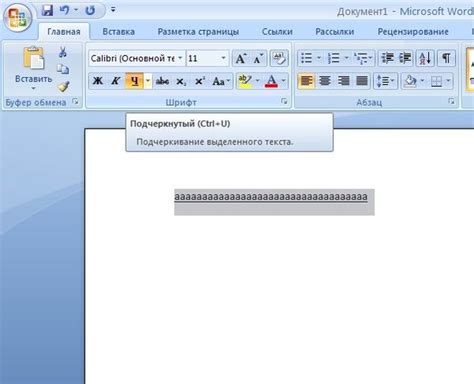Toggle superscript formatting
Viewport: 474px width, 384px height.
tap(200, 81)
